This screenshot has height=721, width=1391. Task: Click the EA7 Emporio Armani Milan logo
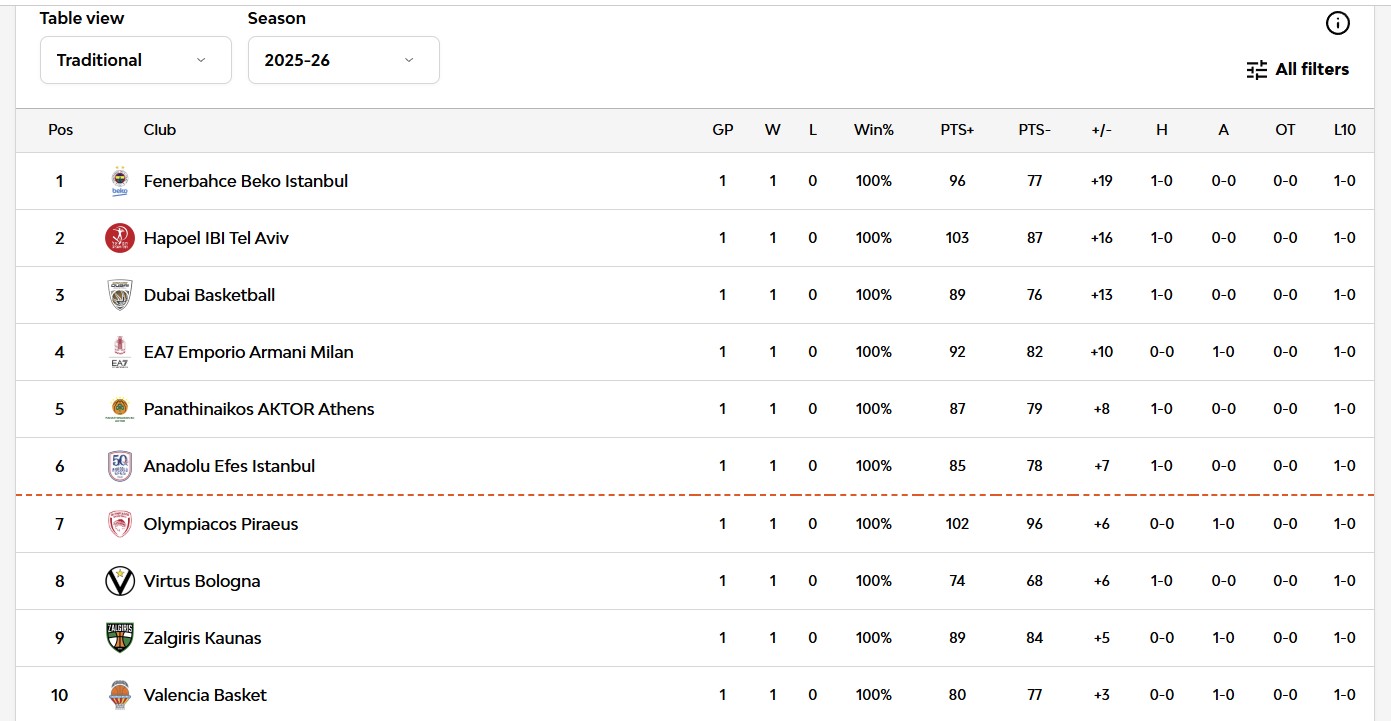120,352
